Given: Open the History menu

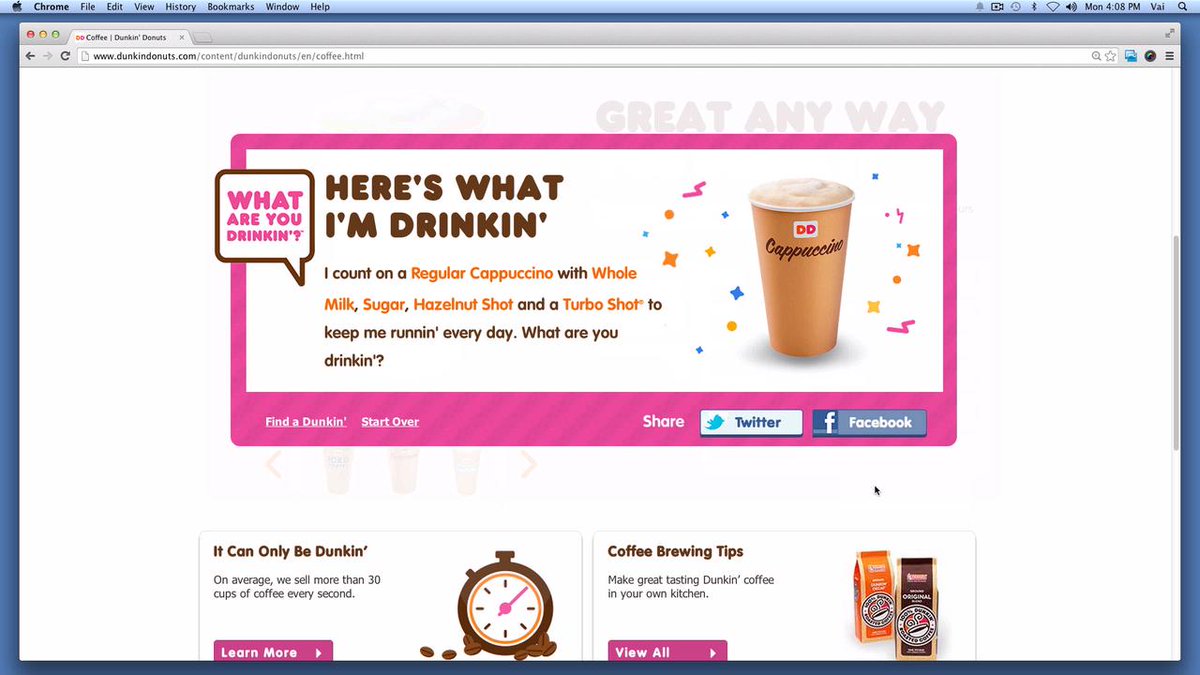Looking at the screenshot, I should coord(181,7).
